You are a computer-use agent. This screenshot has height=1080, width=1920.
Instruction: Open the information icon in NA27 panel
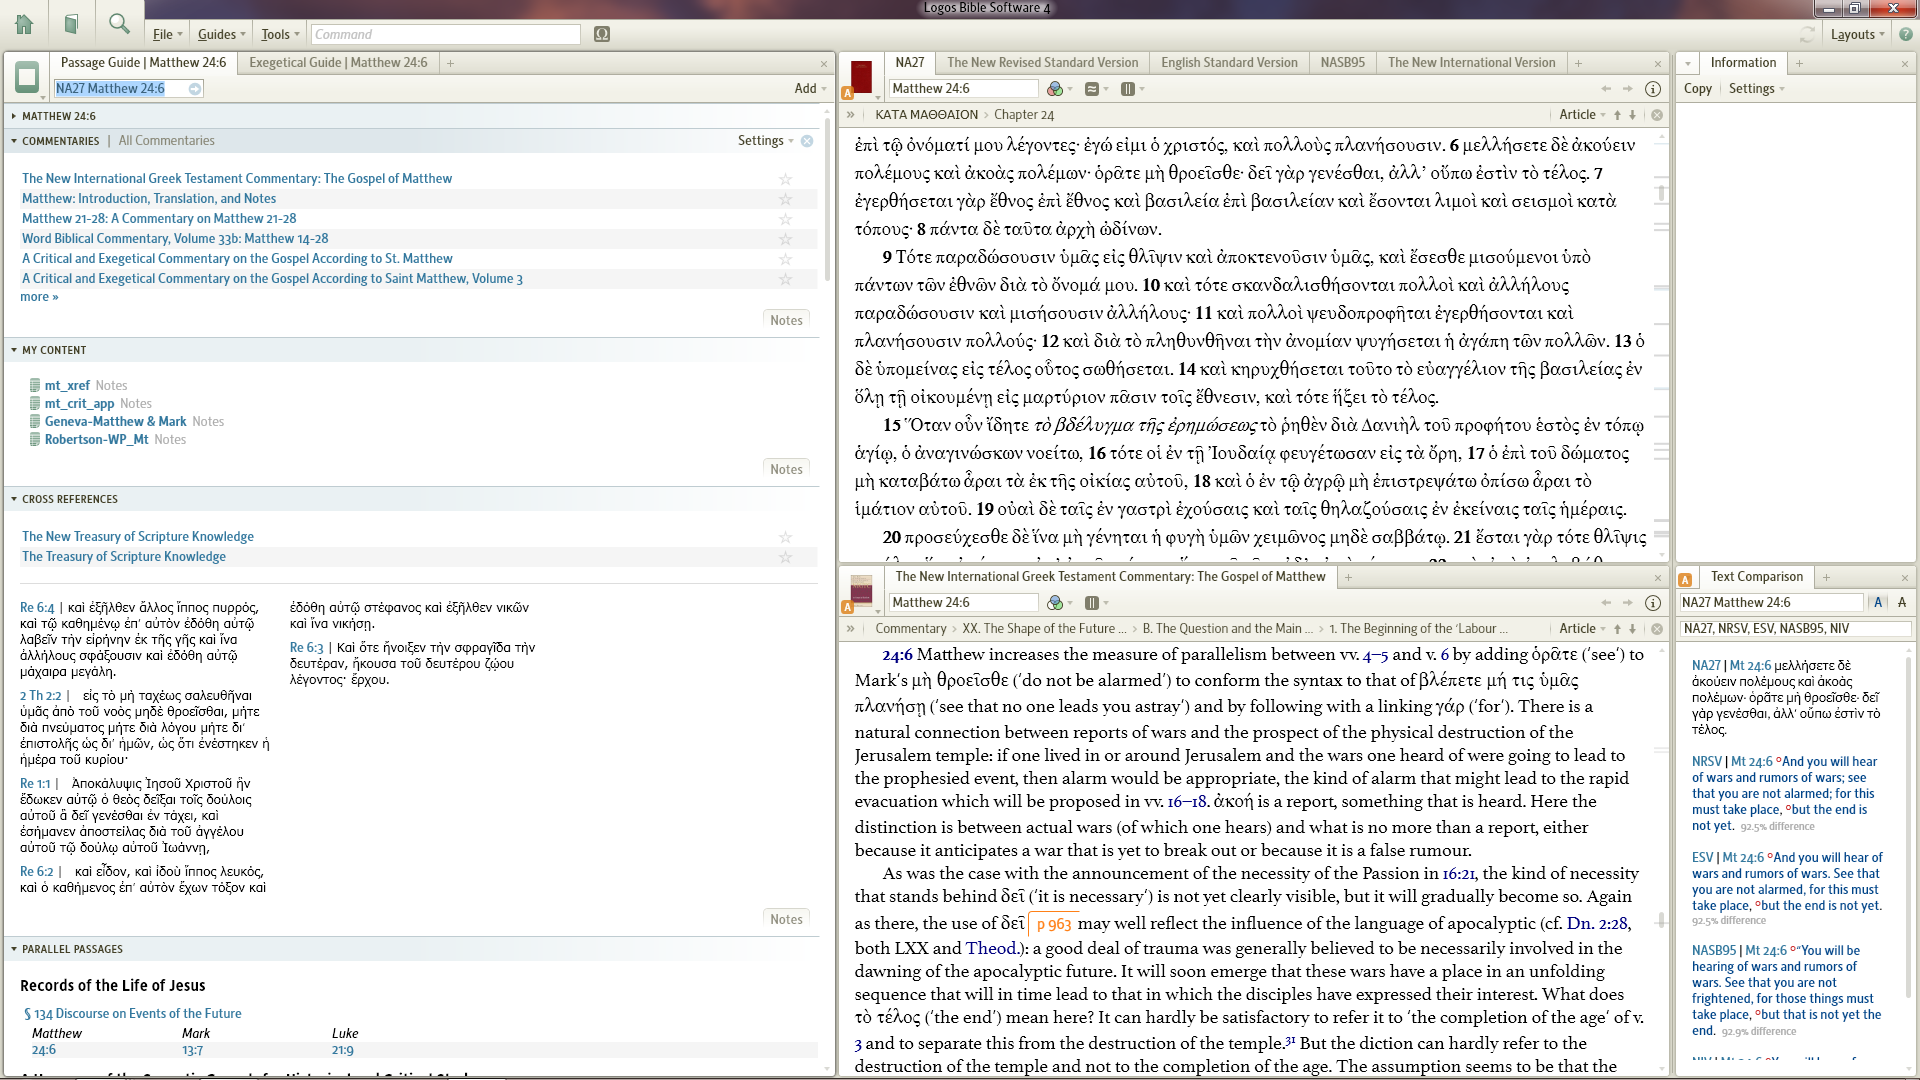coord(1653,89)
